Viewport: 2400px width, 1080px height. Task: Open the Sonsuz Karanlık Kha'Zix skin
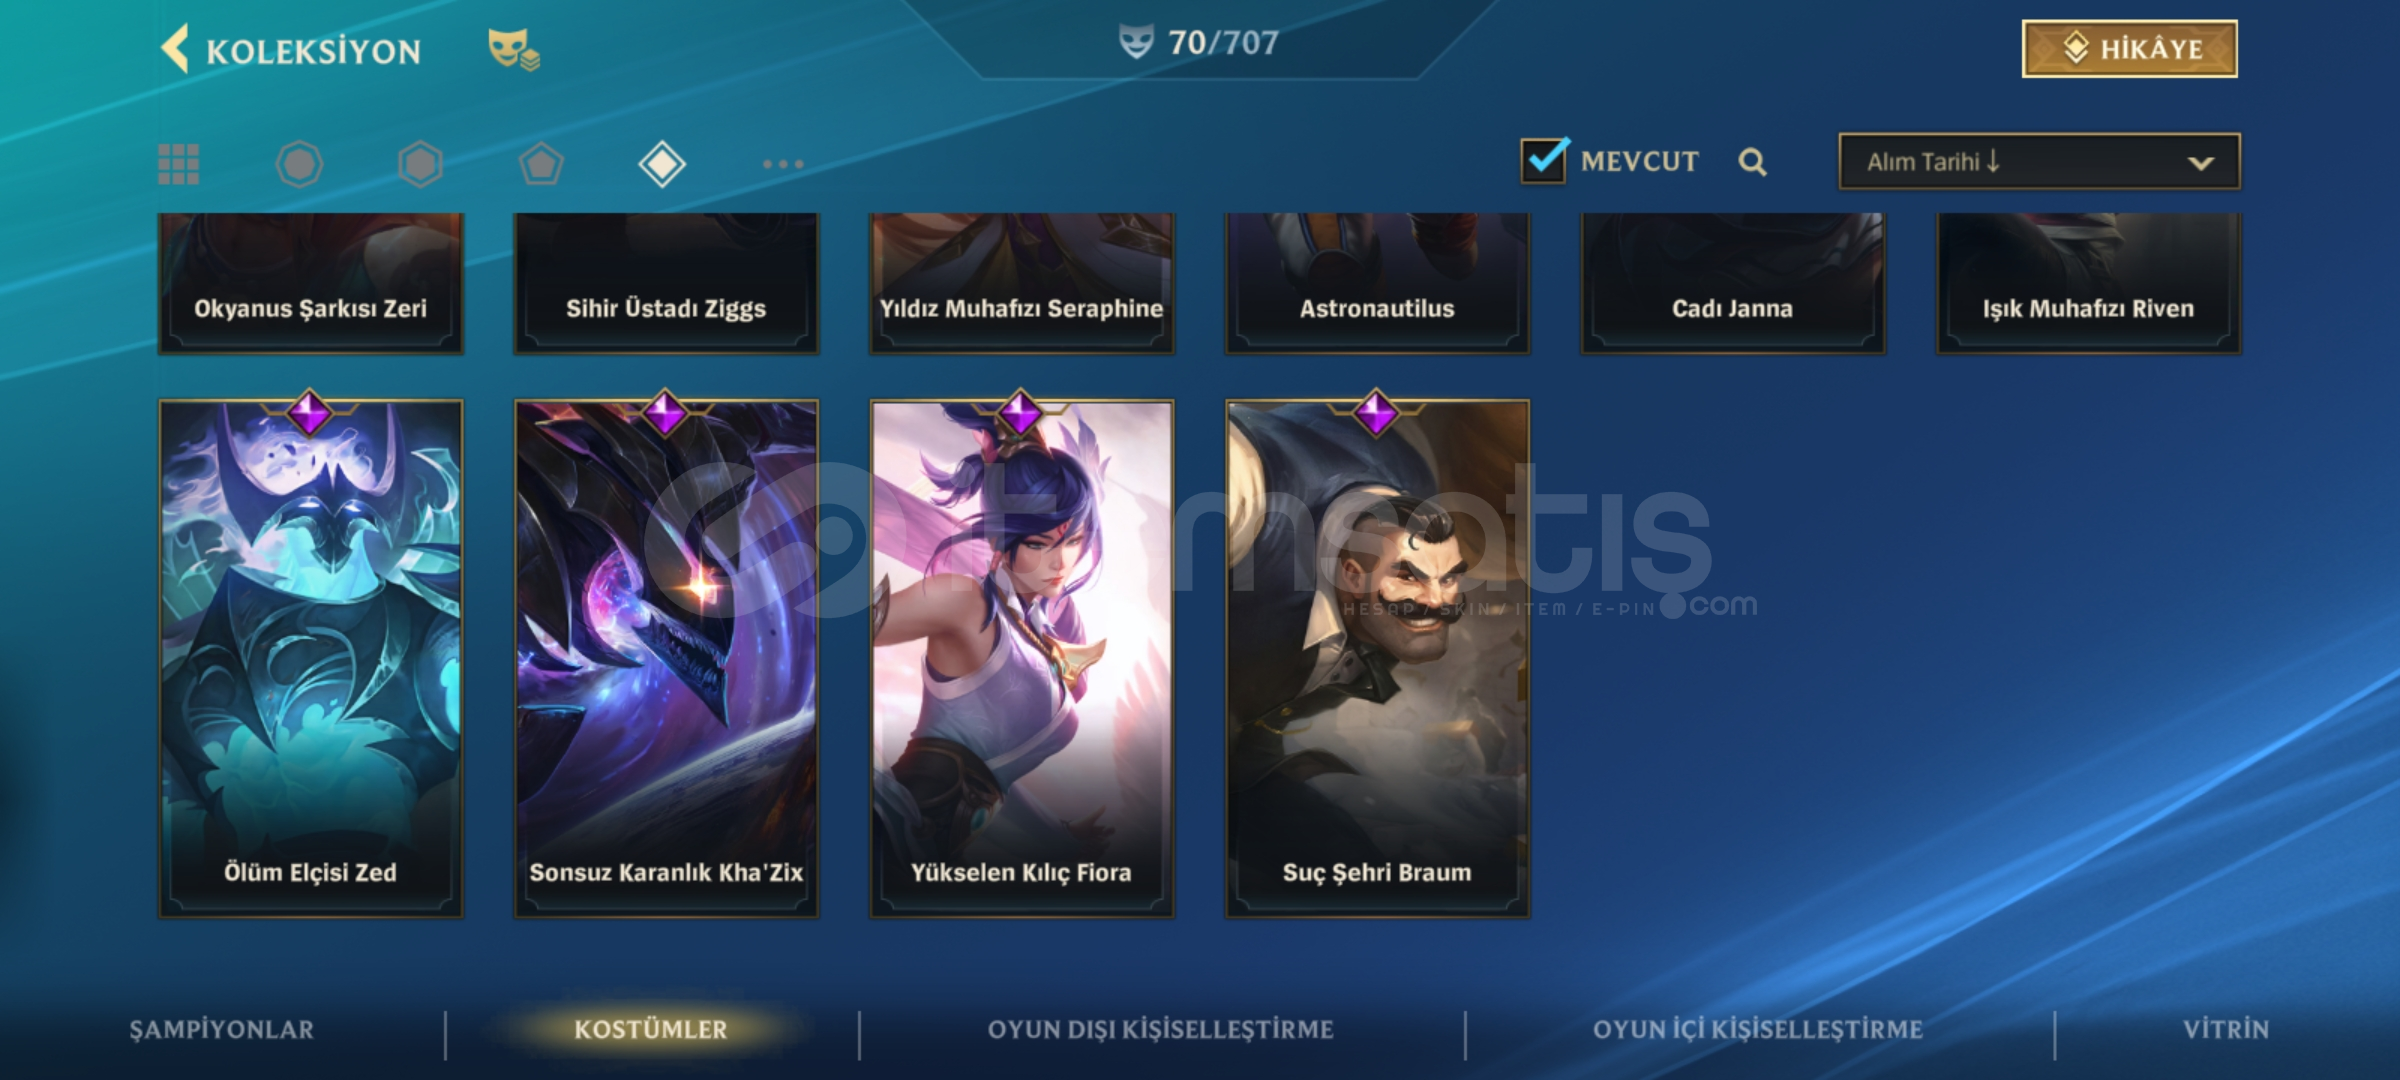tap(666, 658)
